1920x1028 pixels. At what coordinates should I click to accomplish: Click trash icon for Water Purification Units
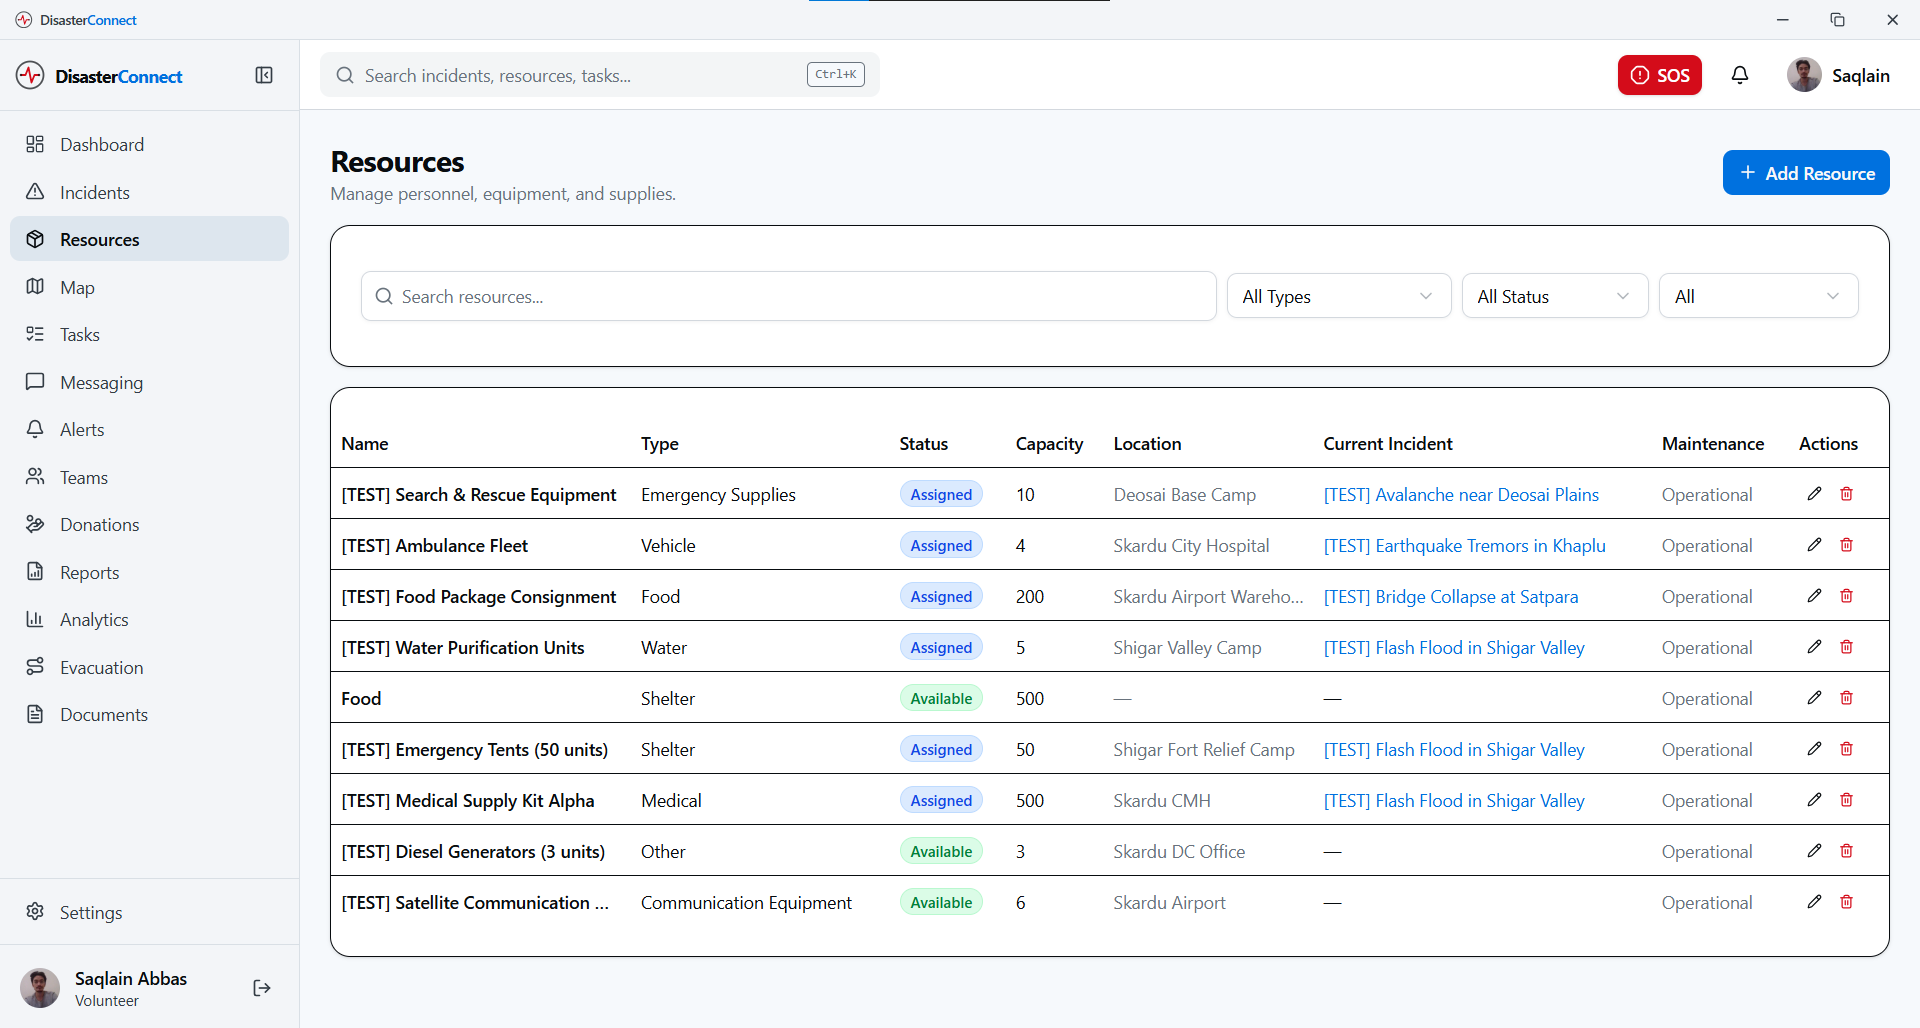pyautogui.click(x=1846, y=647)
